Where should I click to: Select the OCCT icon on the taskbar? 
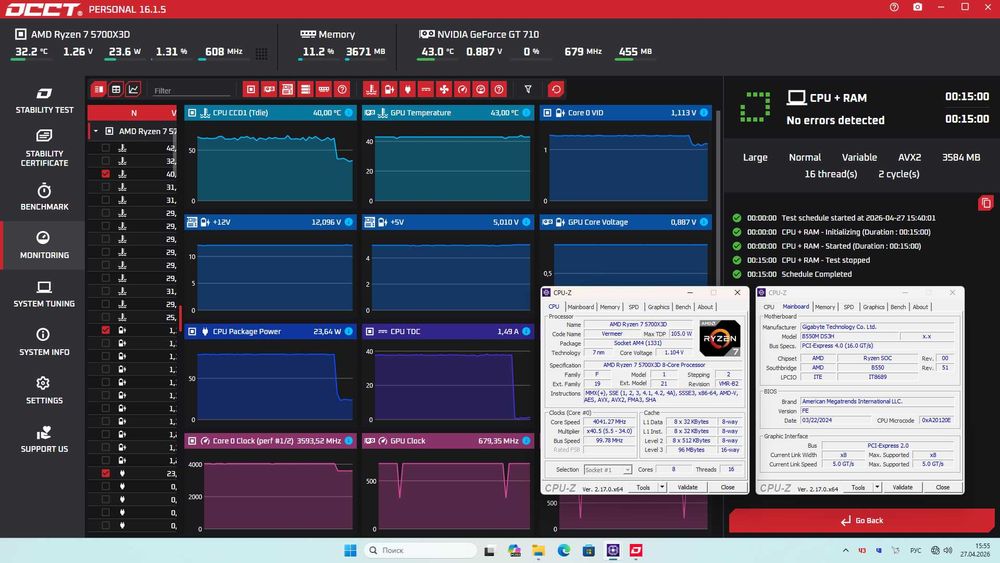coord(636,550)
